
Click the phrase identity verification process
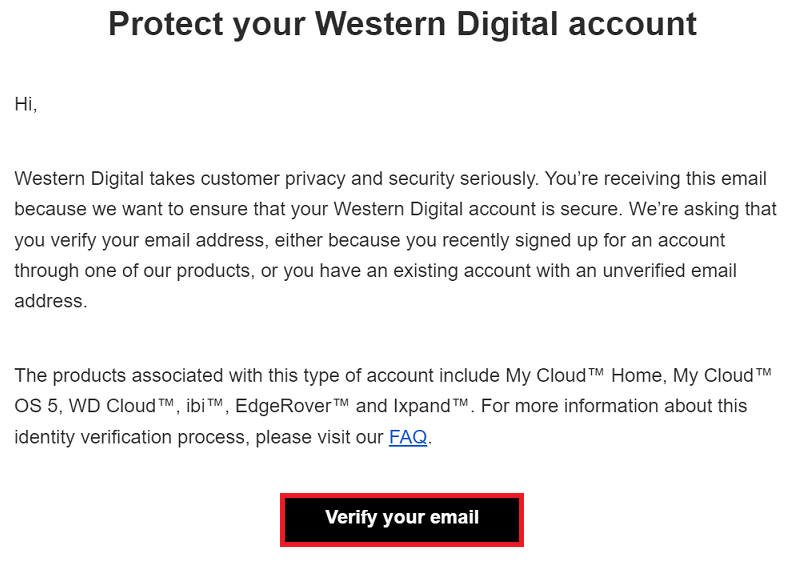point(130,437)
